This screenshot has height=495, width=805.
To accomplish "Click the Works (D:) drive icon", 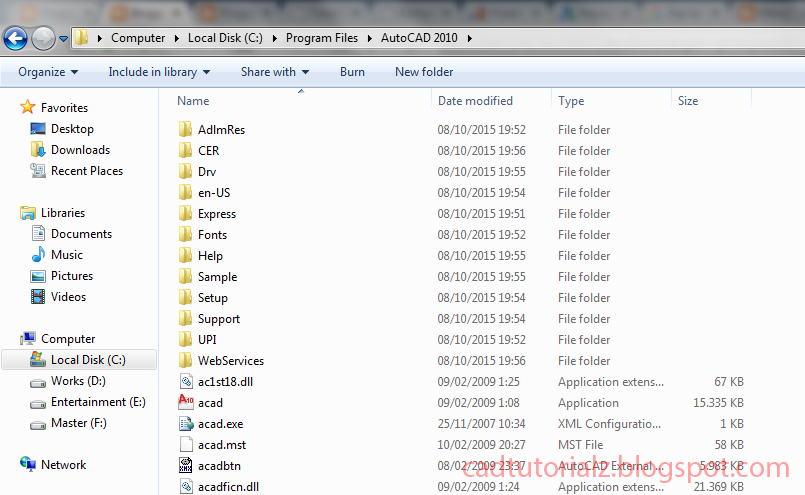I will pos(38,383).
